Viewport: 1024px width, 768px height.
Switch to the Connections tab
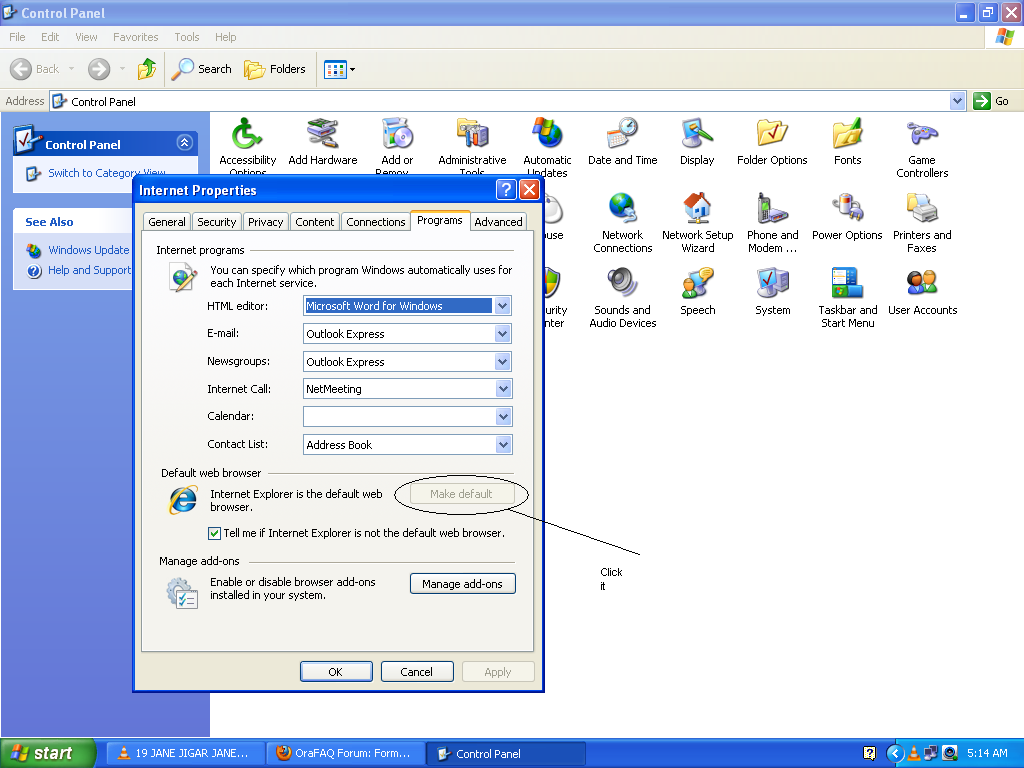click(x=376, y=222)
